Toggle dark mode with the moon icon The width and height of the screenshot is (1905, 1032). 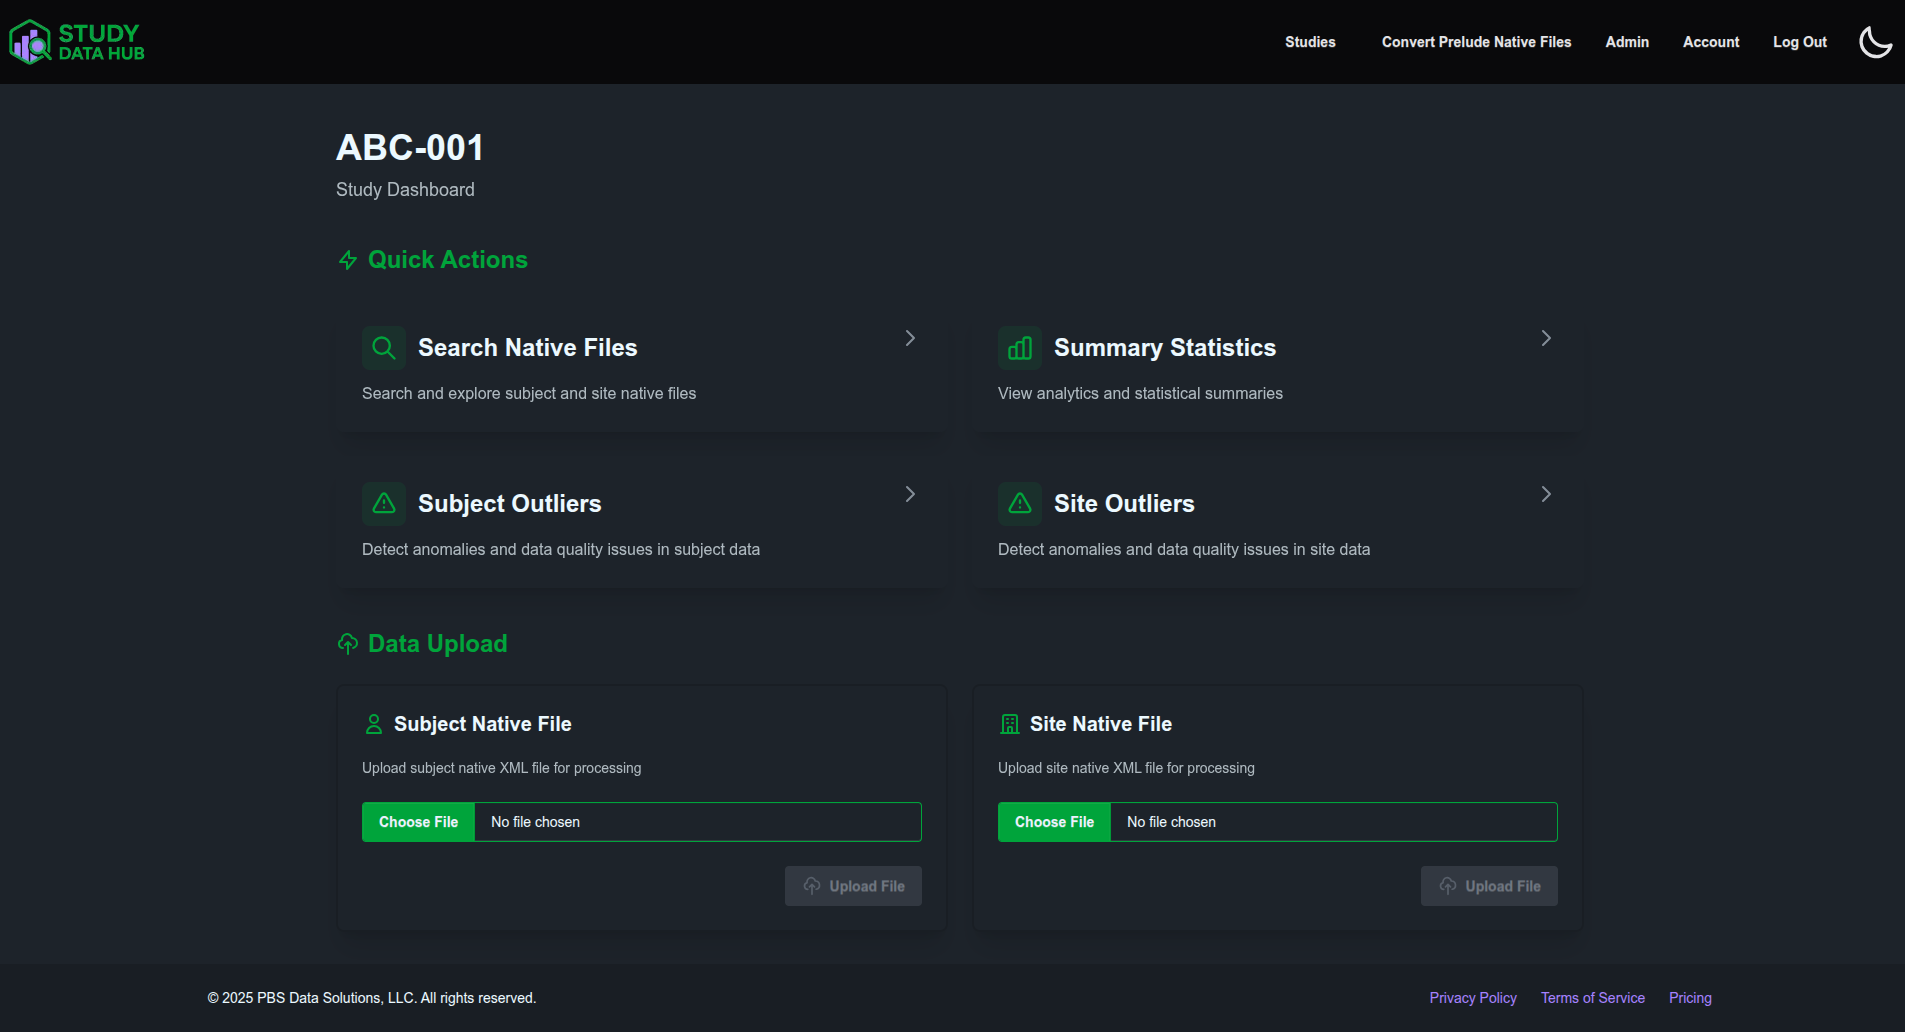coord(1875,41)
